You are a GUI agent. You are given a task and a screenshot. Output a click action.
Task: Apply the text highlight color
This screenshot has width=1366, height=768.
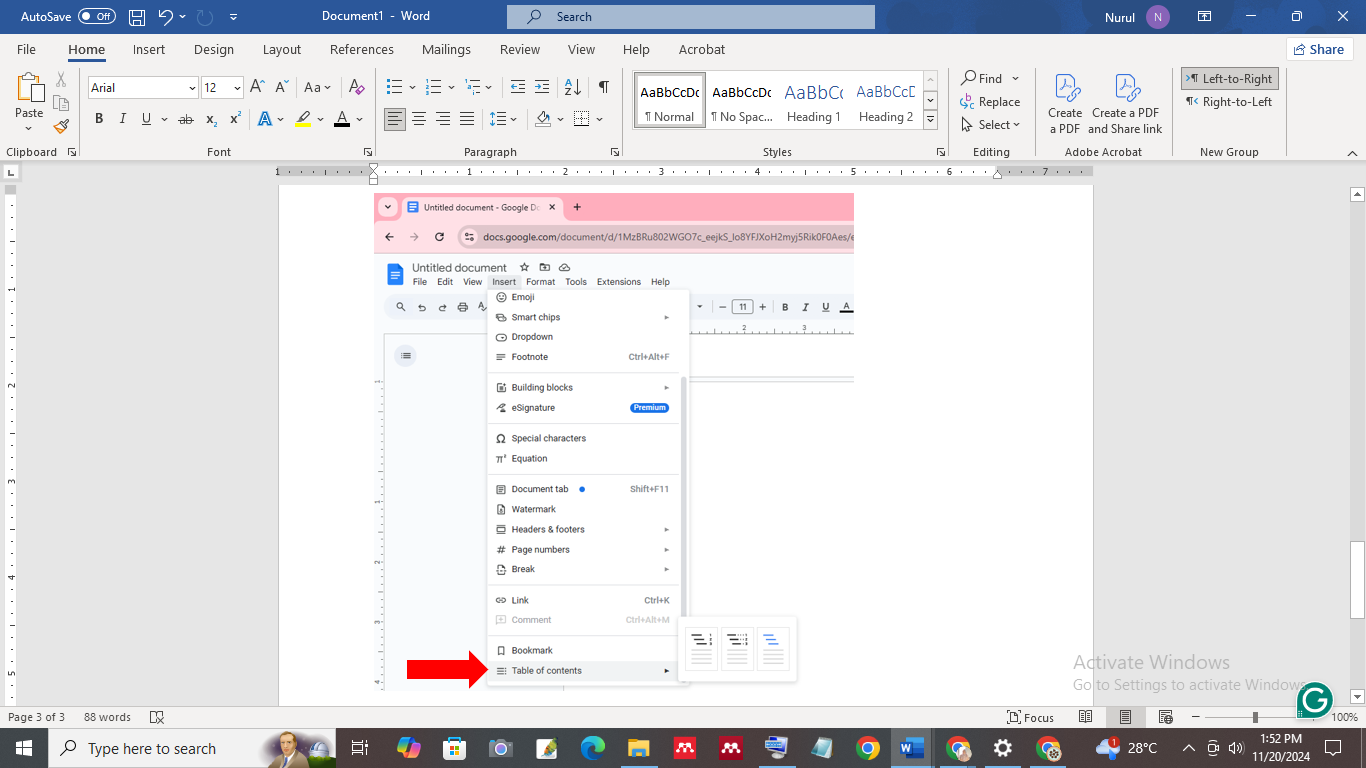303,119
